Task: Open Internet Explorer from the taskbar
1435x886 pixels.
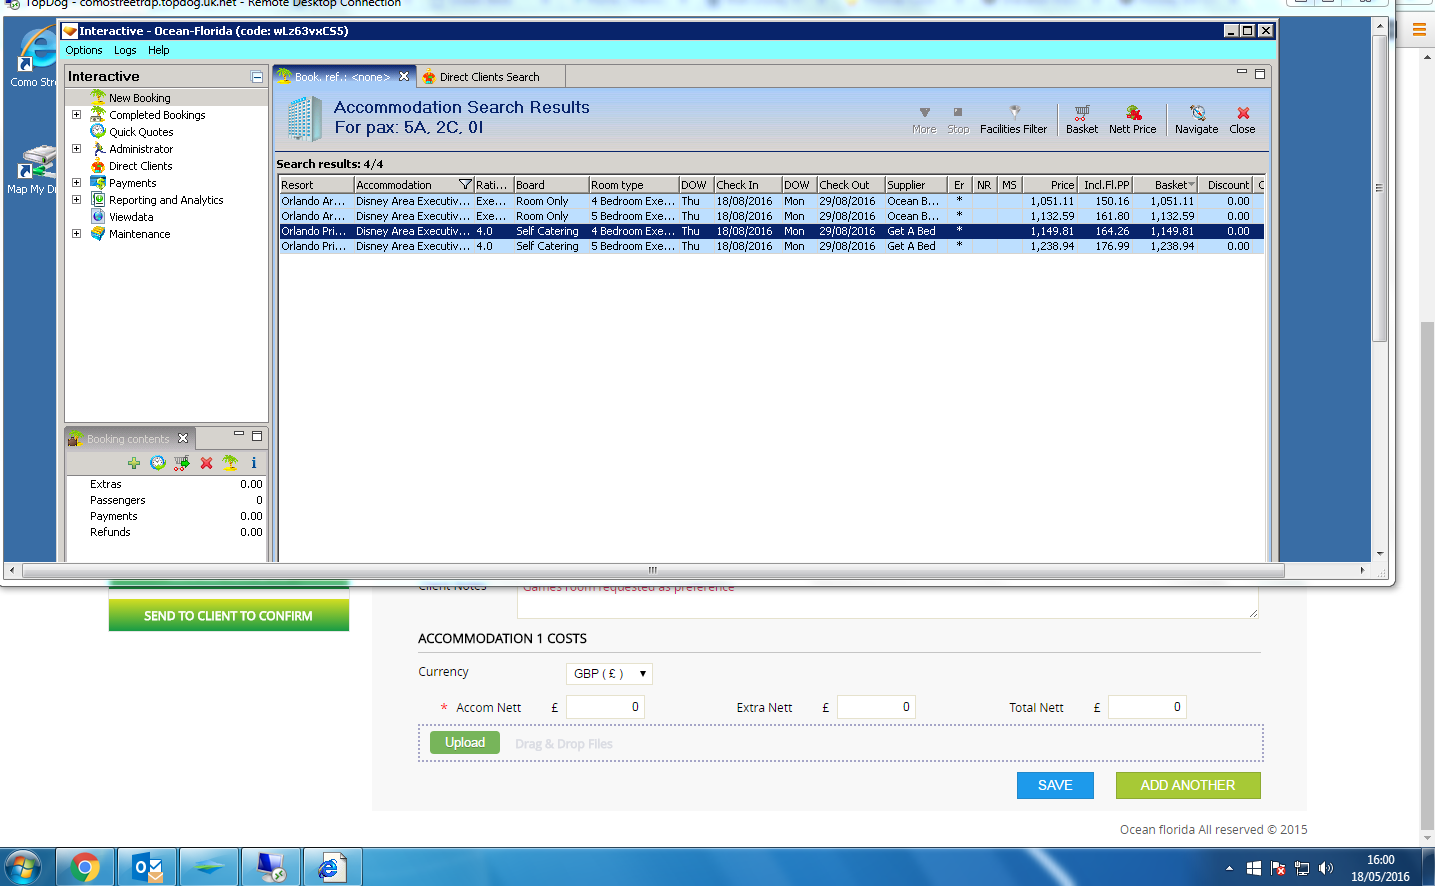Action: (331, 867)
